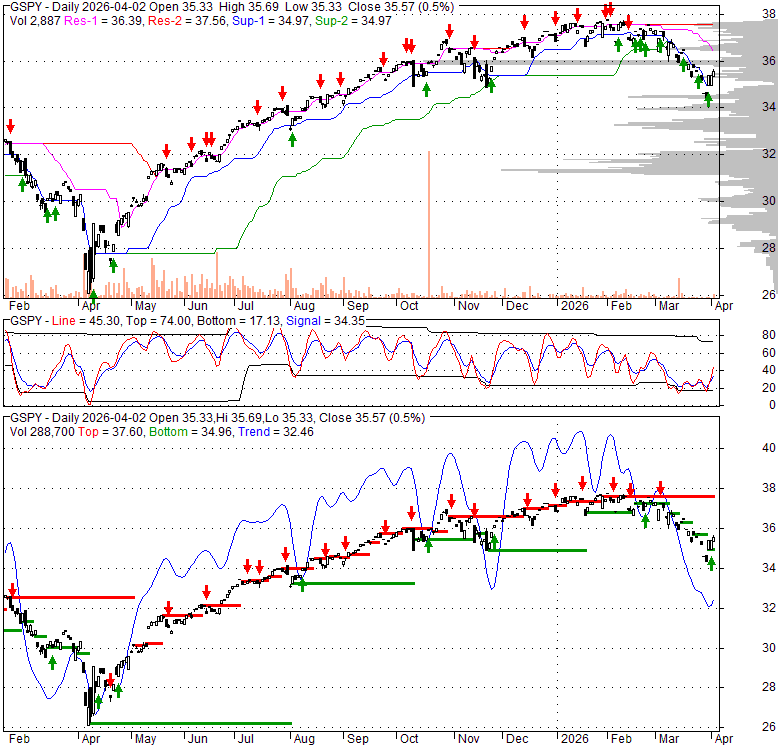Click the green up arrow at April low in top chart
This screenshot has height=745, width=780.
(x=93, y=297)
